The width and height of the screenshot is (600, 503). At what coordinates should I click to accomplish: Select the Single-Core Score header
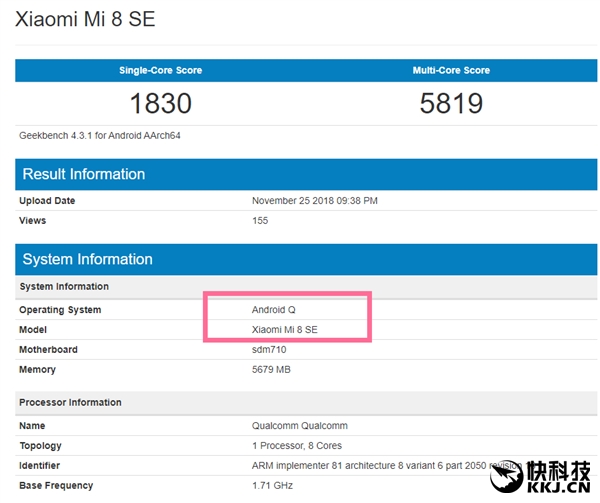click(160, 70)
